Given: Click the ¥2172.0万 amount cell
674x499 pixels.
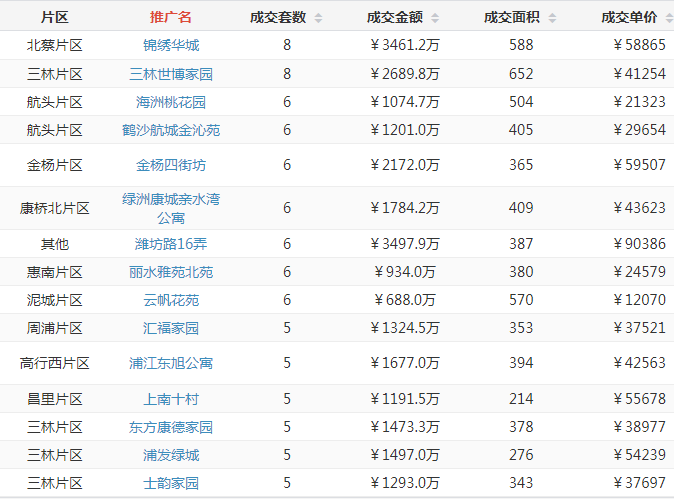Looking at the screenshot, I should [405, 165].
